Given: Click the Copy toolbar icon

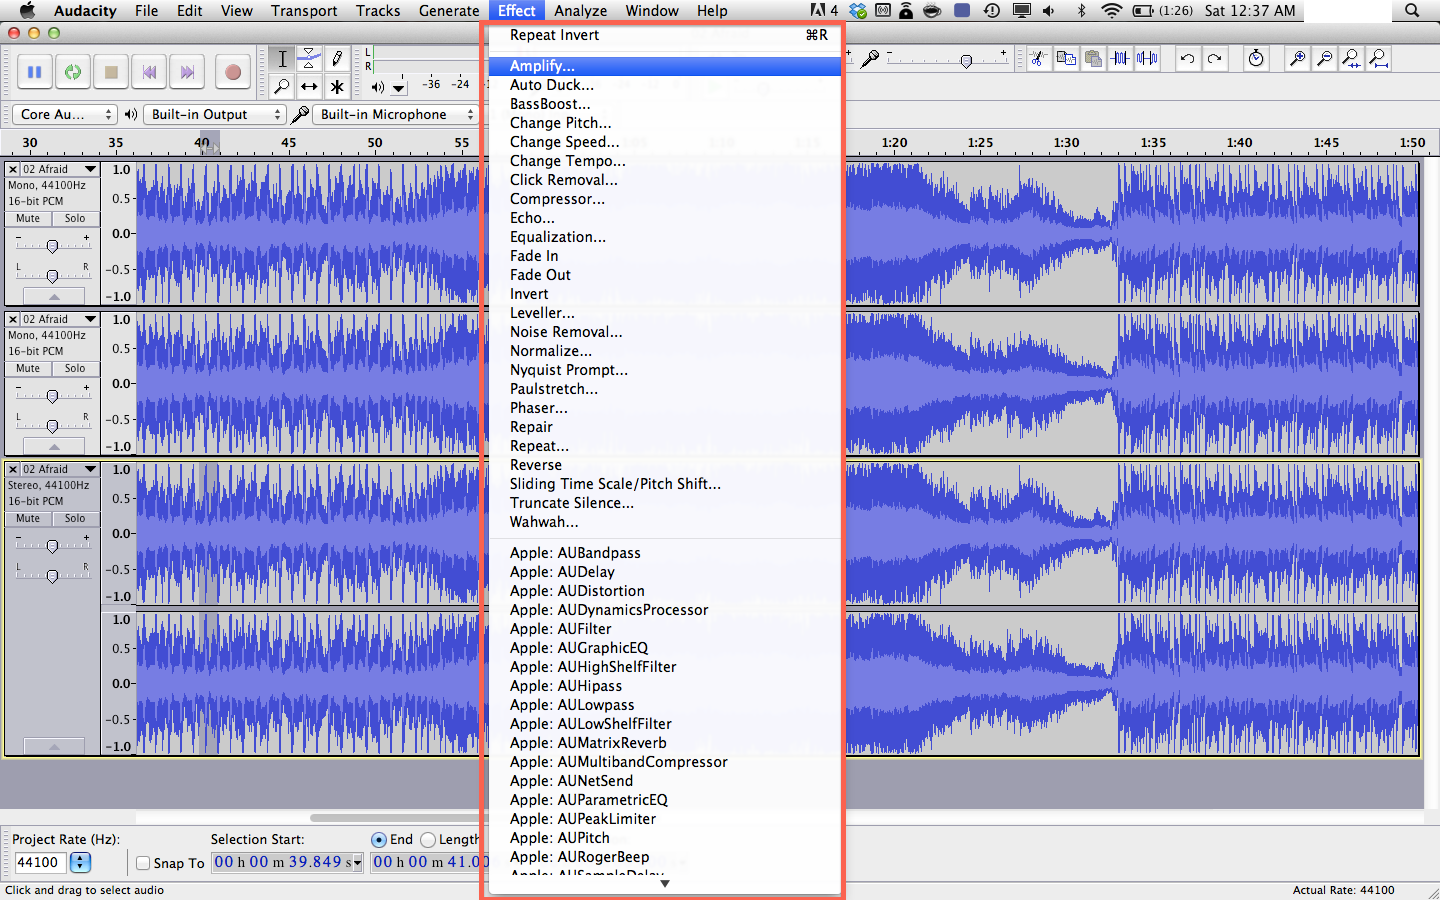Looking at the screenshot, I should pos(1066,59).
